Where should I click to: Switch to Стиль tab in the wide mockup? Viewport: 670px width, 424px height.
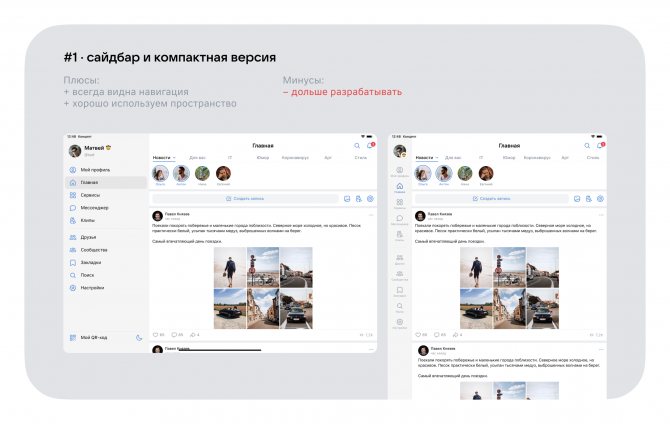tap(361, 158)
